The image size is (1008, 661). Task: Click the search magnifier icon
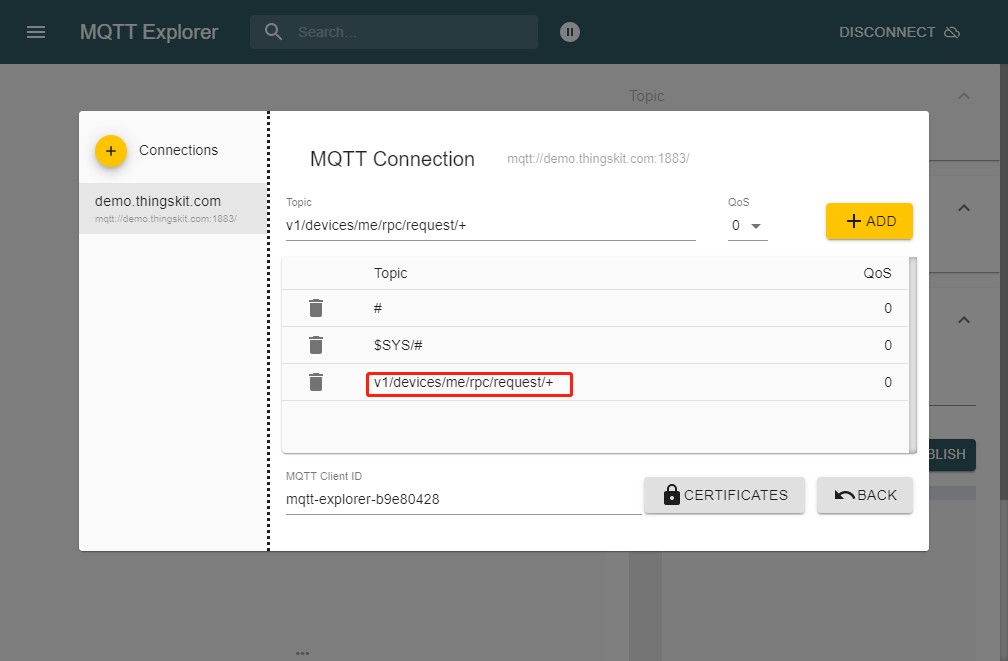click(x=273, y=32)
